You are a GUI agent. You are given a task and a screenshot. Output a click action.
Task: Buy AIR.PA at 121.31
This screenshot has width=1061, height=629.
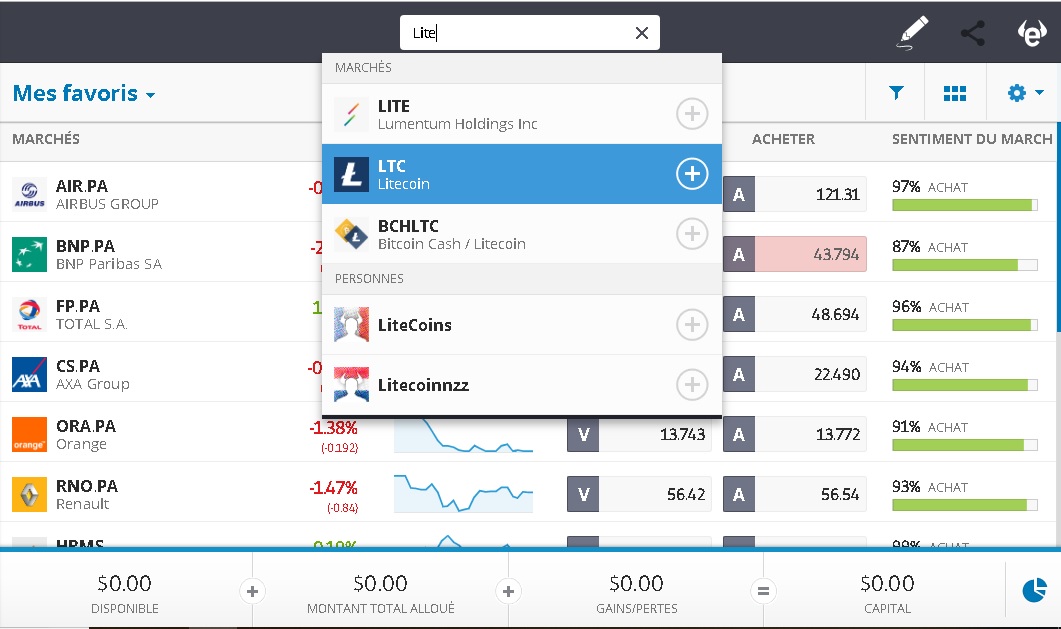[x=794, y=195]
